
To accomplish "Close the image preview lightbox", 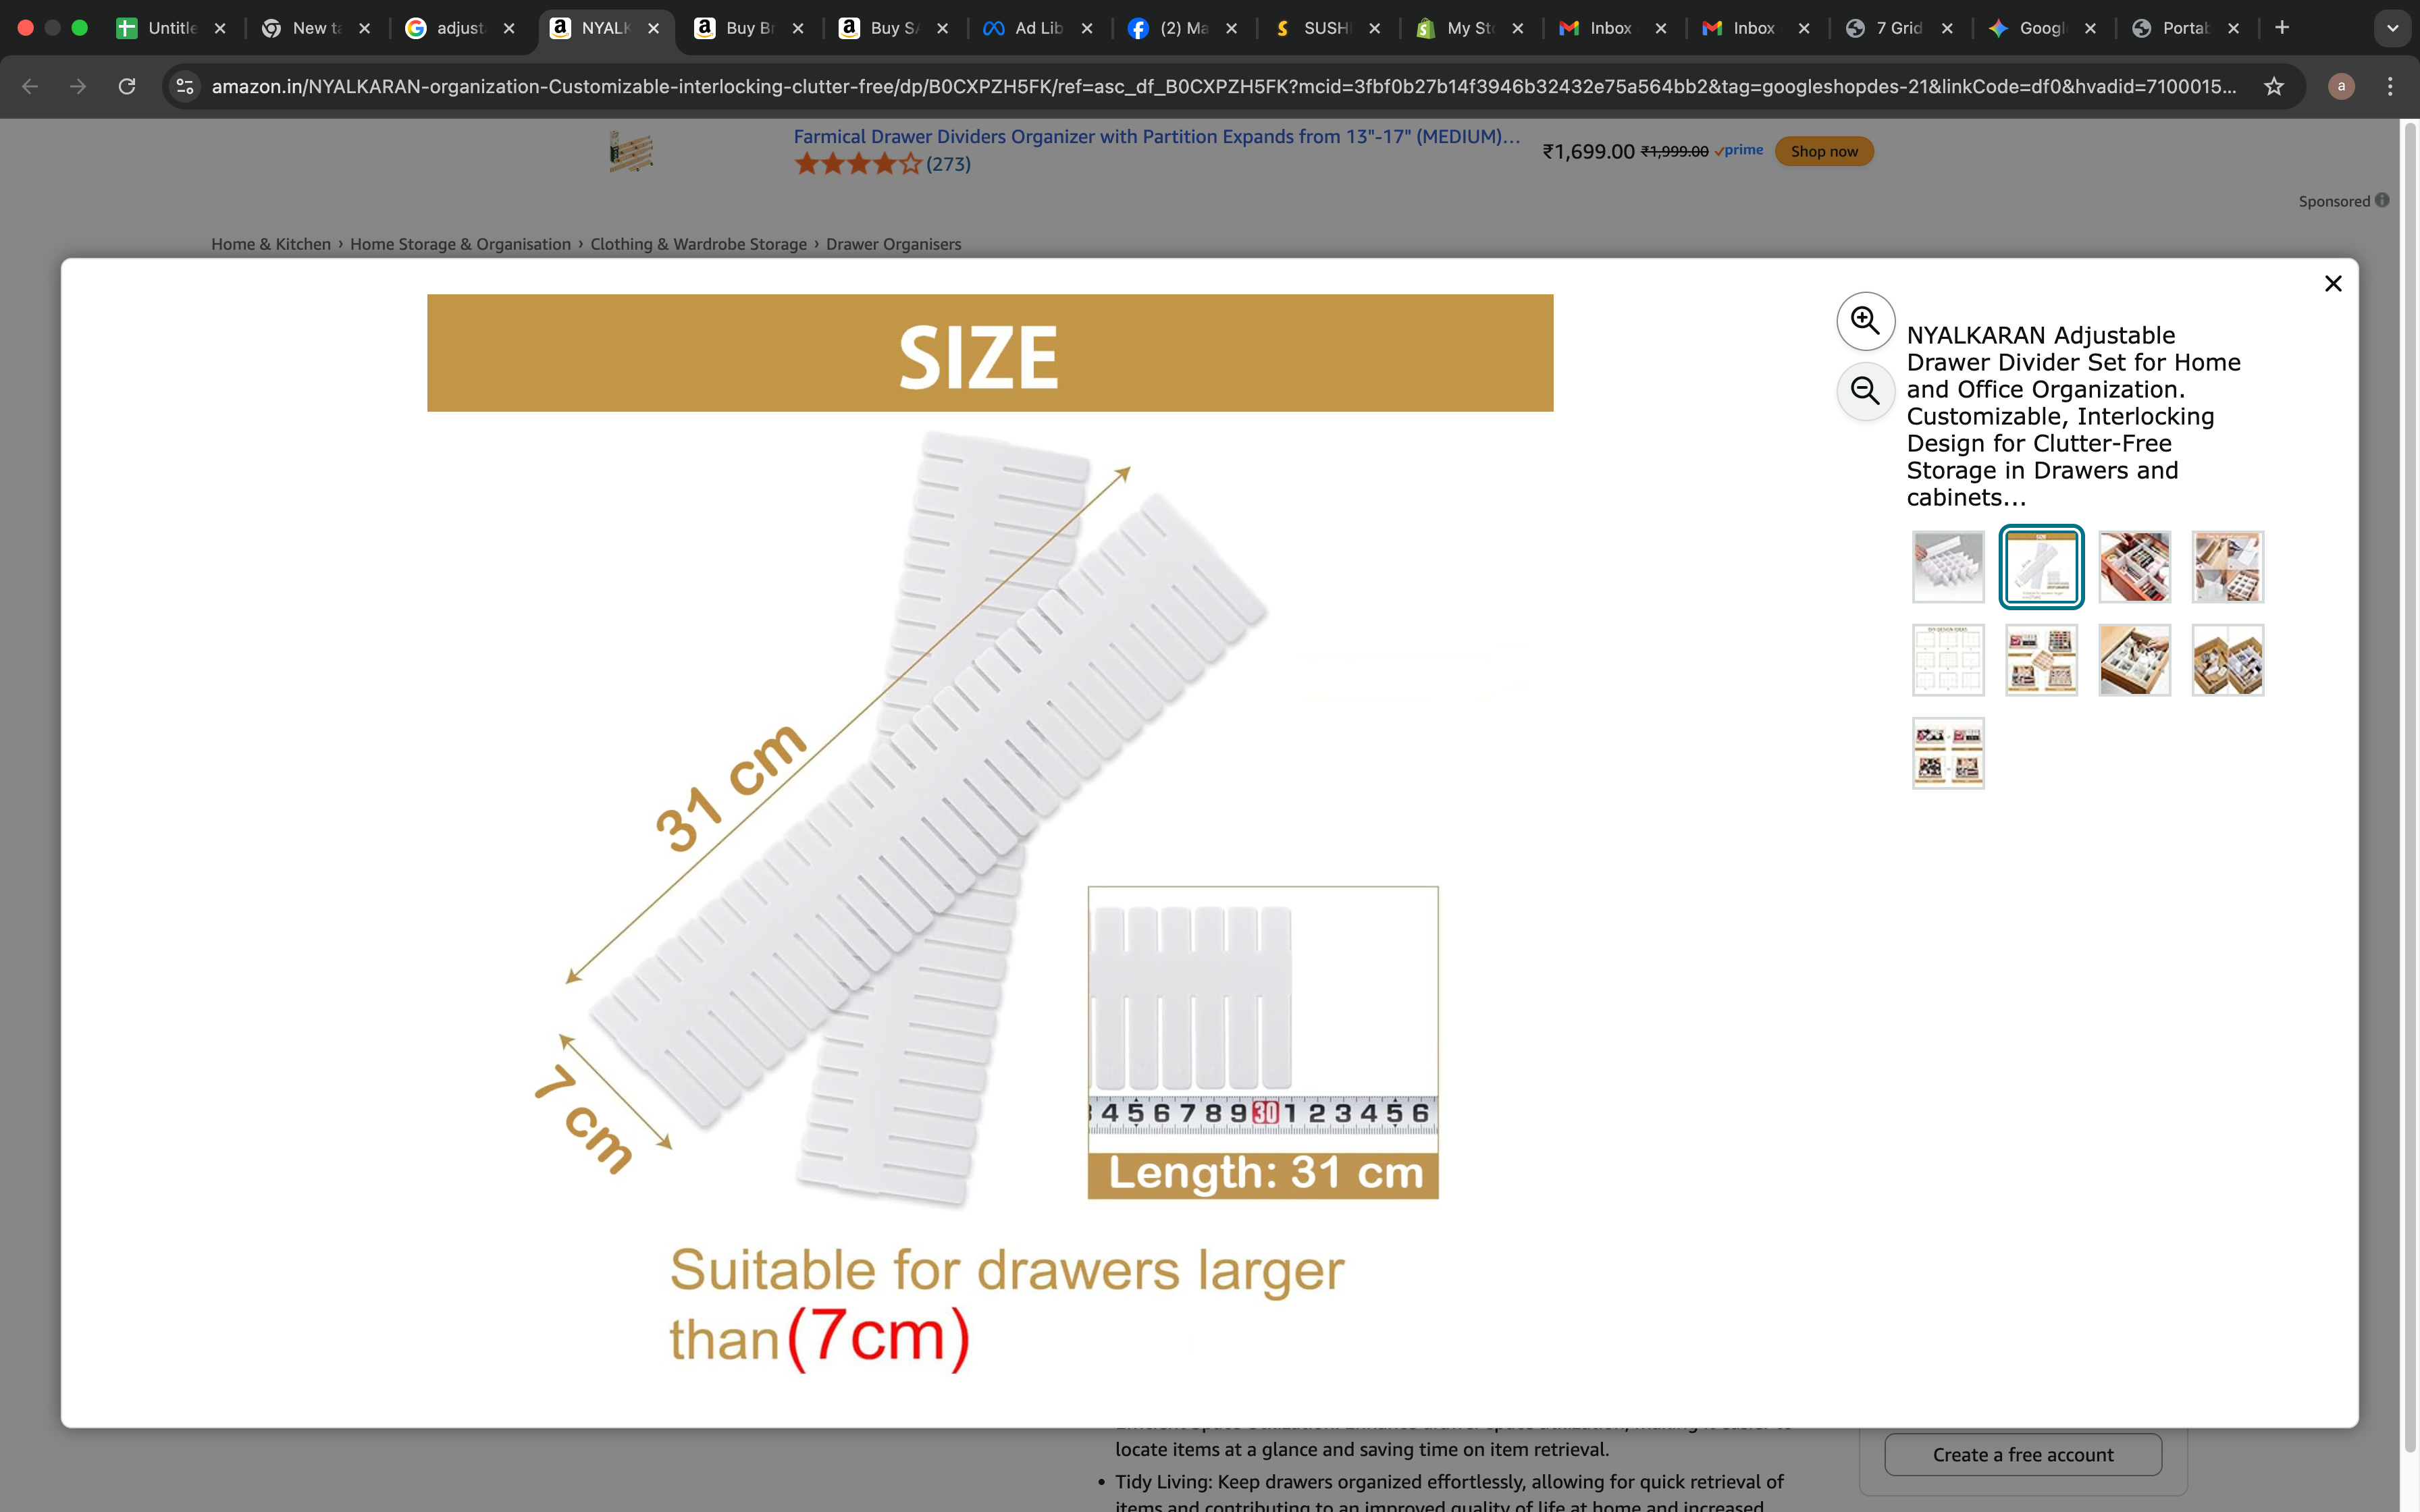I will coord(2334,284).
